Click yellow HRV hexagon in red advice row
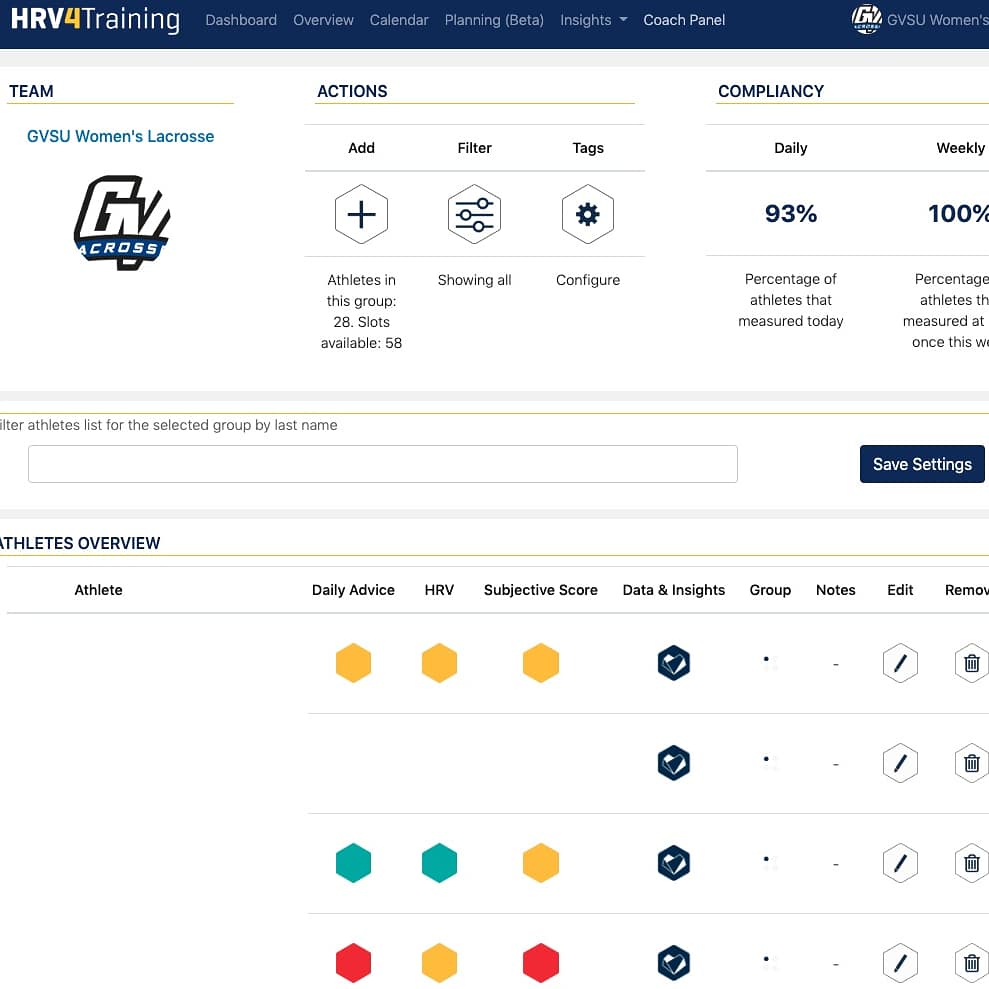This screenshot has width=989, height=989. click(440, 963)
